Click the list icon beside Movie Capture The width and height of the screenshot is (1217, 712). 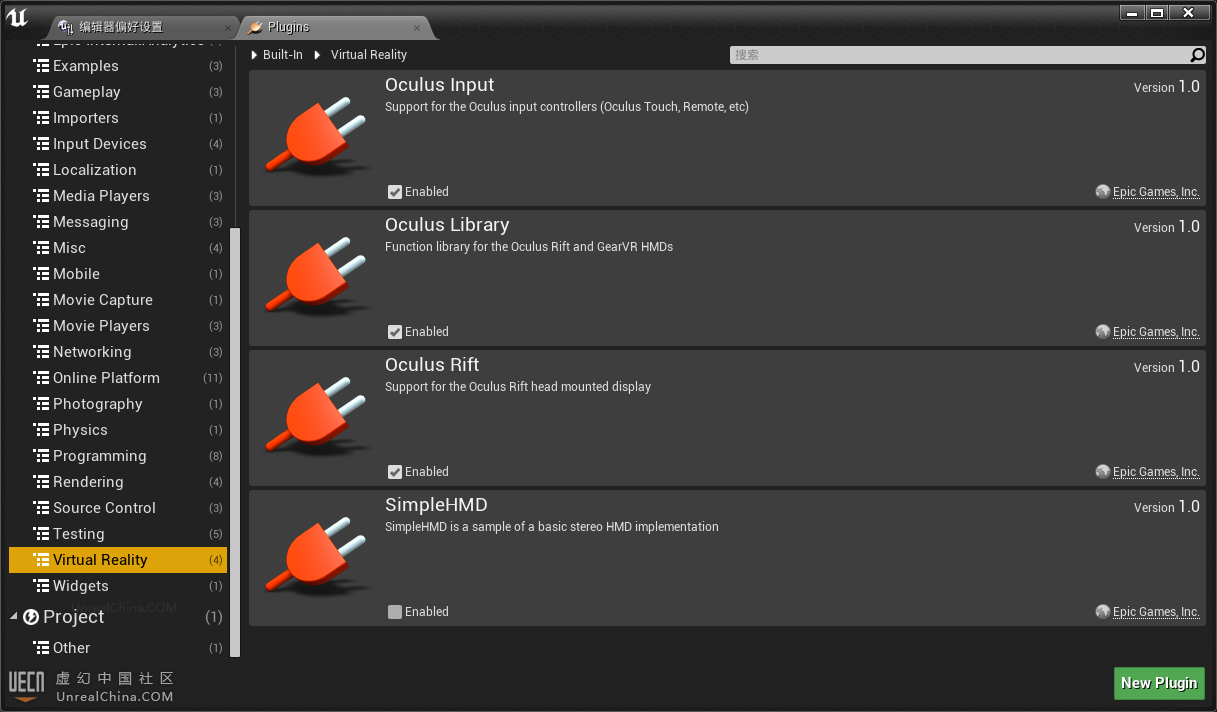pos(41,300)
